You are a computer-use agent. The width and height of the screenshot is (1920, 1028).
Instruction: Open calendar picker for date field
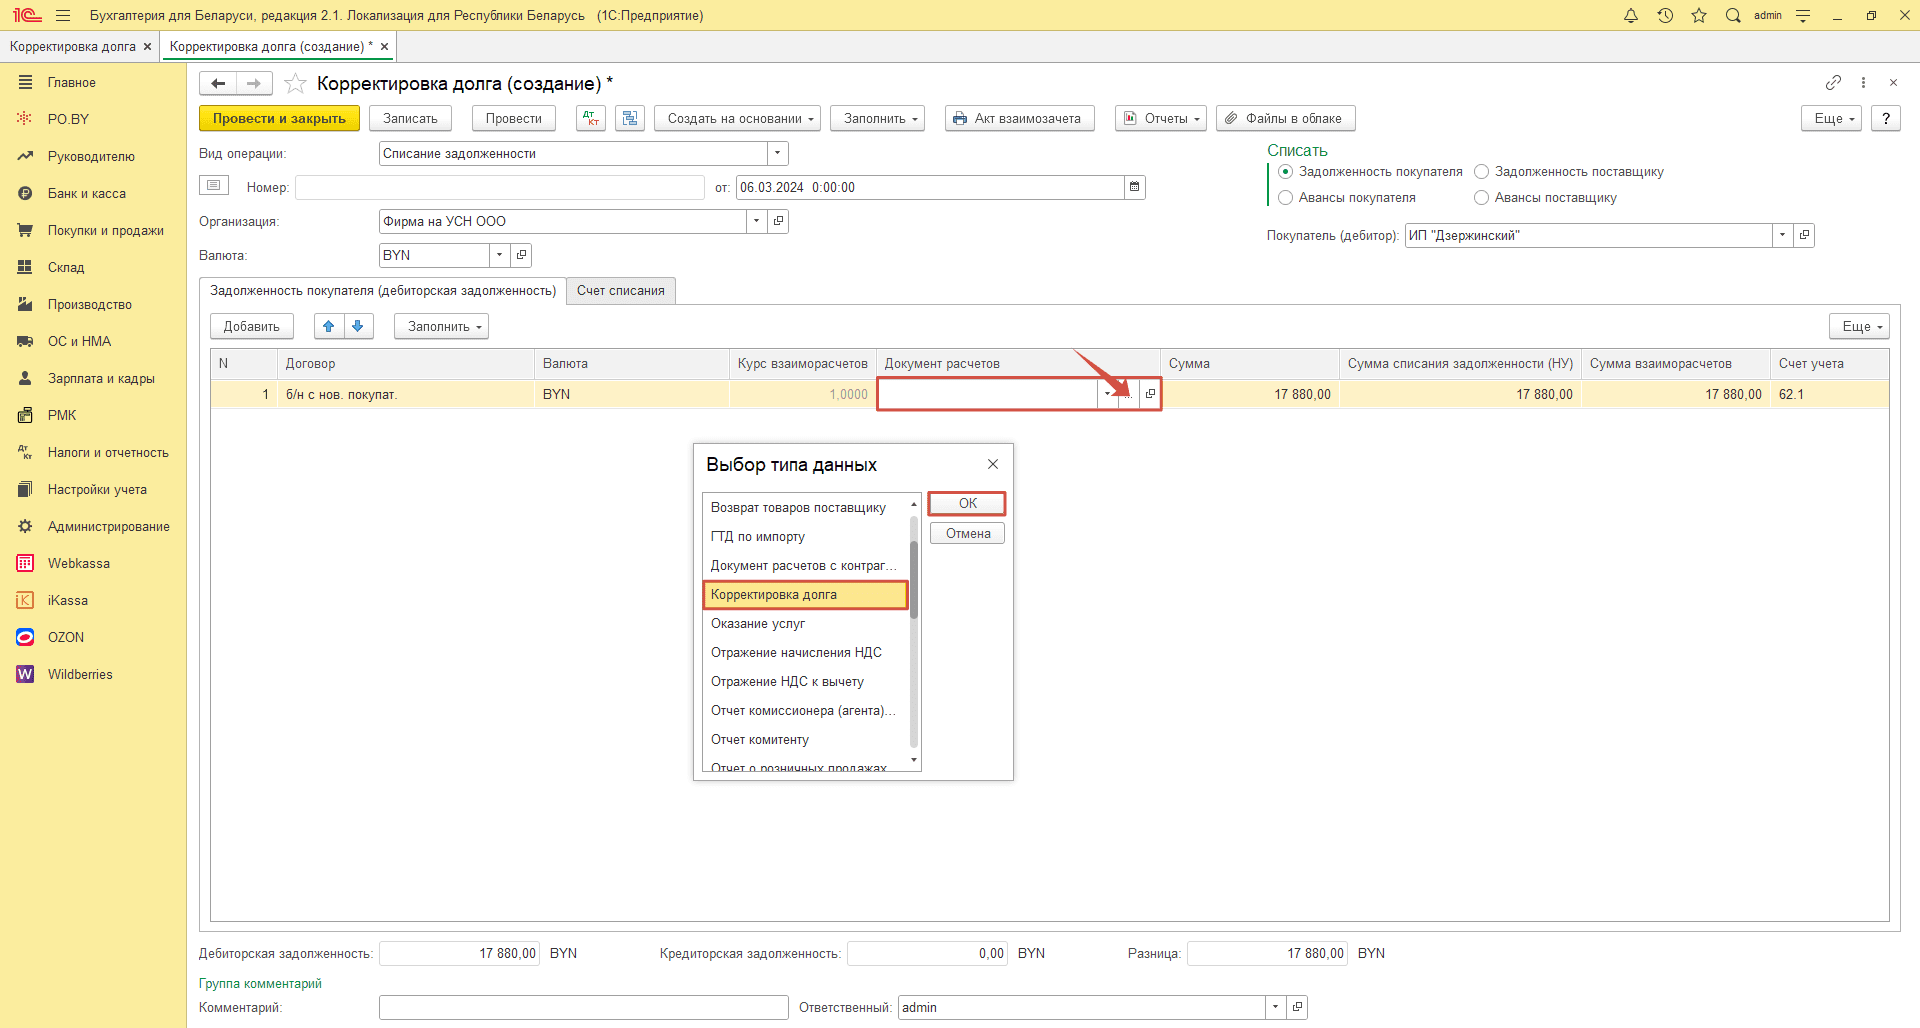pos(1134,187)
